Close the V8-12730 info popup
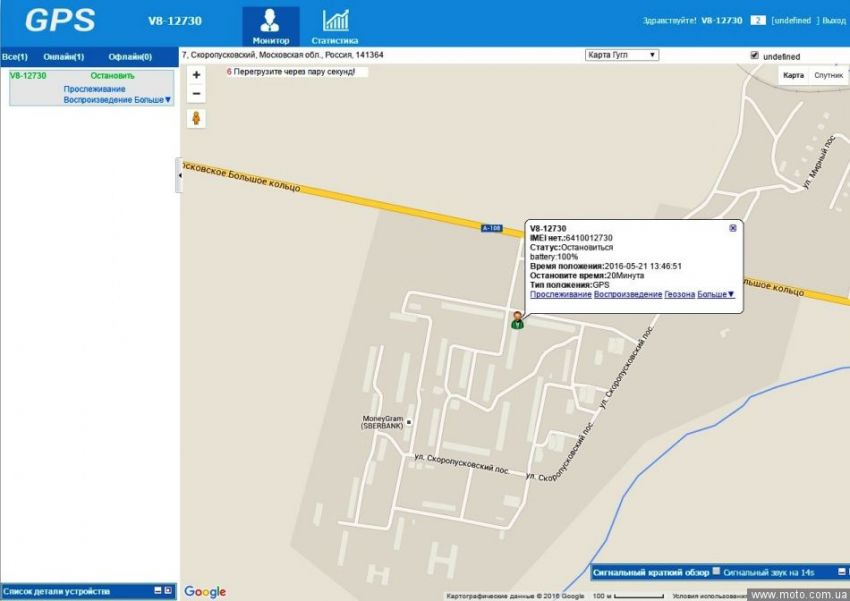 (733, 228)
